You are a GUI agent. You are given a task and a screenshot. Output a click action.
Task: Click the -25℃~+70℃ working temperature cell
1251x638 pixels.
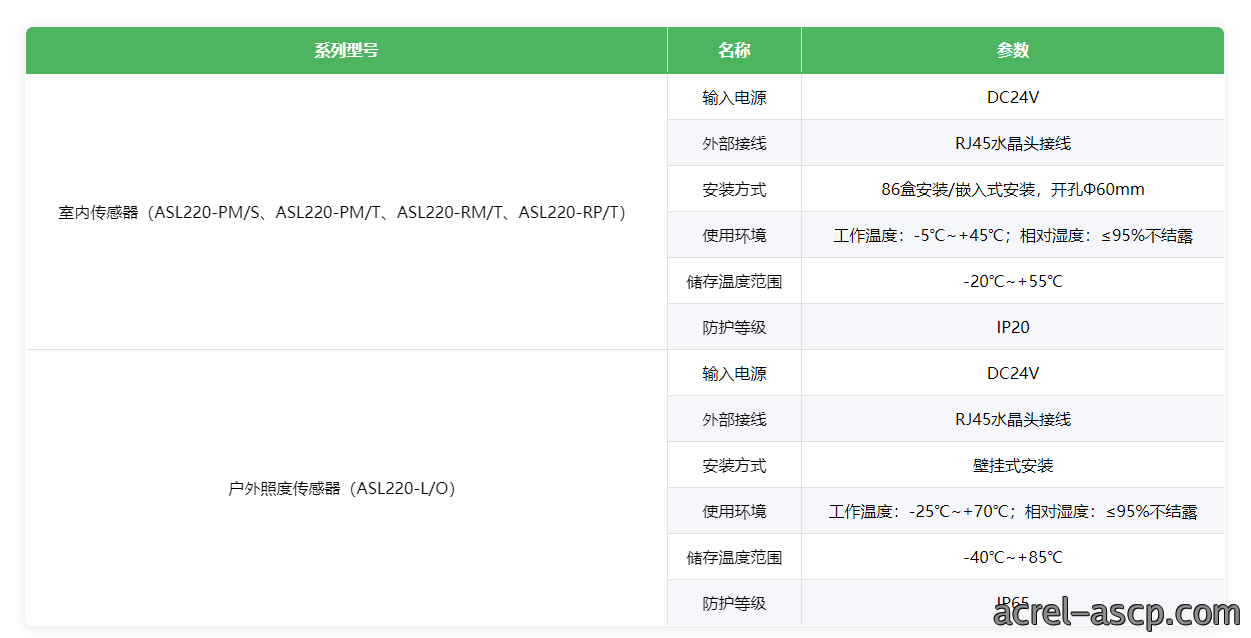[x=1013, y=511]
